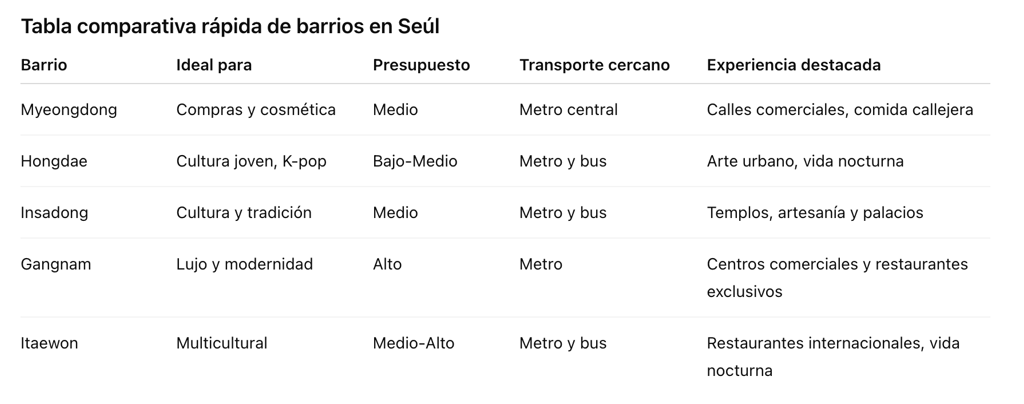This screenshot has height=404, width=1024.
Task: Select the Ideal para column header
Action: (214, 65)
